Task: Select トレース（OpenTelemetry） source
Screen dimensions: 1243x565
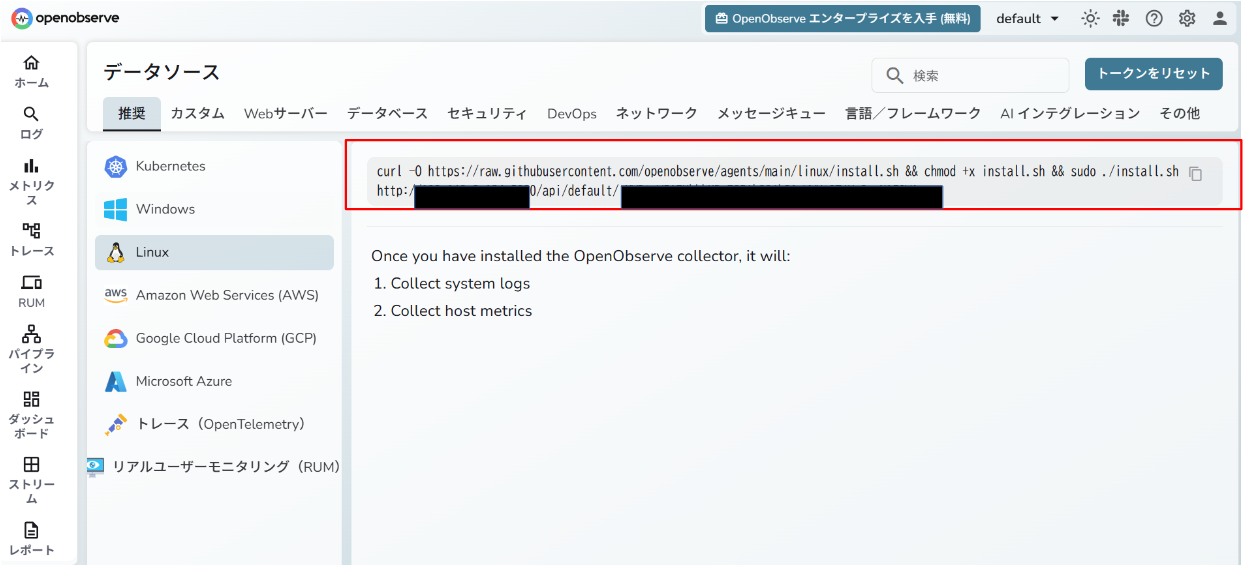Action: (x=214, y=424)
